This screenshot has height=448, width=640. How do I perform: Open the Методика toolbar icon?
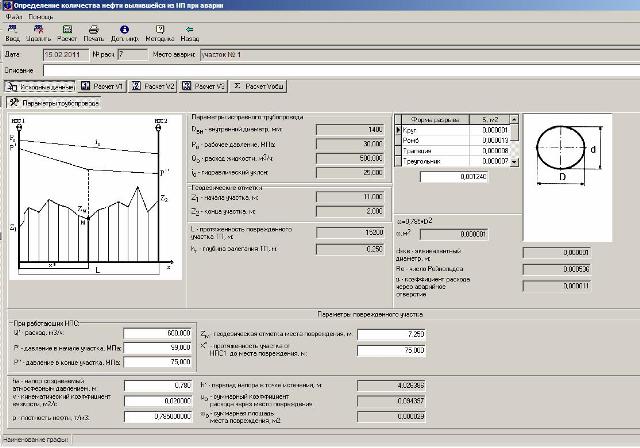[159, 31]
